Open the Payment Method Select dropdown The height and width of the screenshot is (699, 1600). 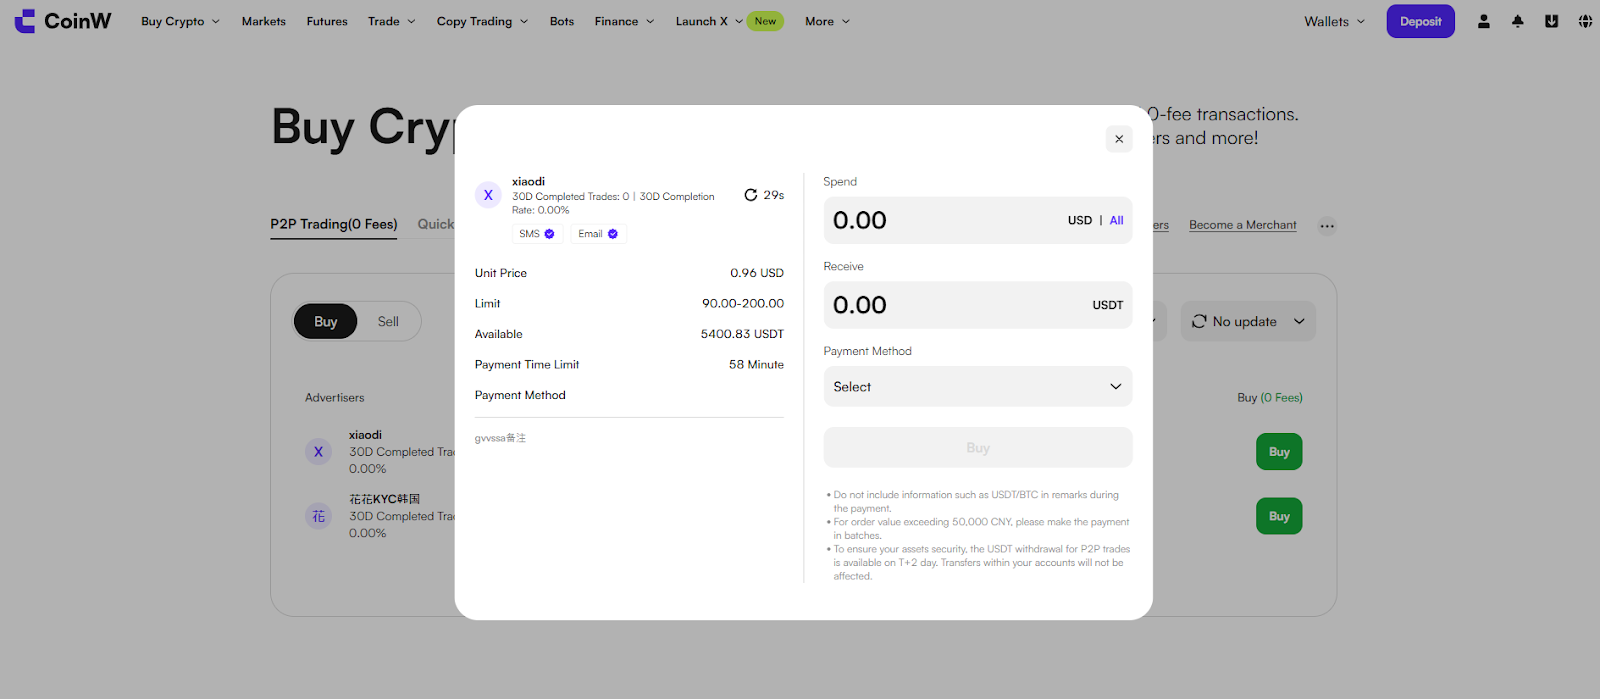point(978,387)
